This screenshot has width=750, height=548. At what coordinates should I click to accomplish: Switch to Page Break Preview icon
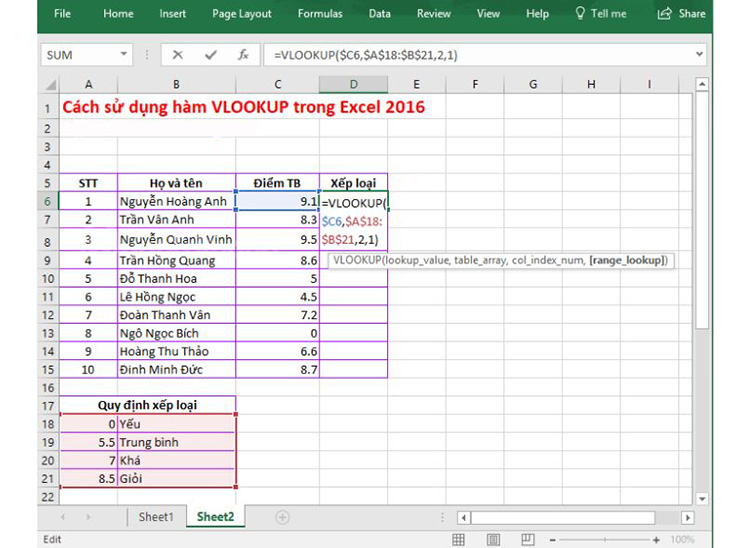(x=528, y=539)
